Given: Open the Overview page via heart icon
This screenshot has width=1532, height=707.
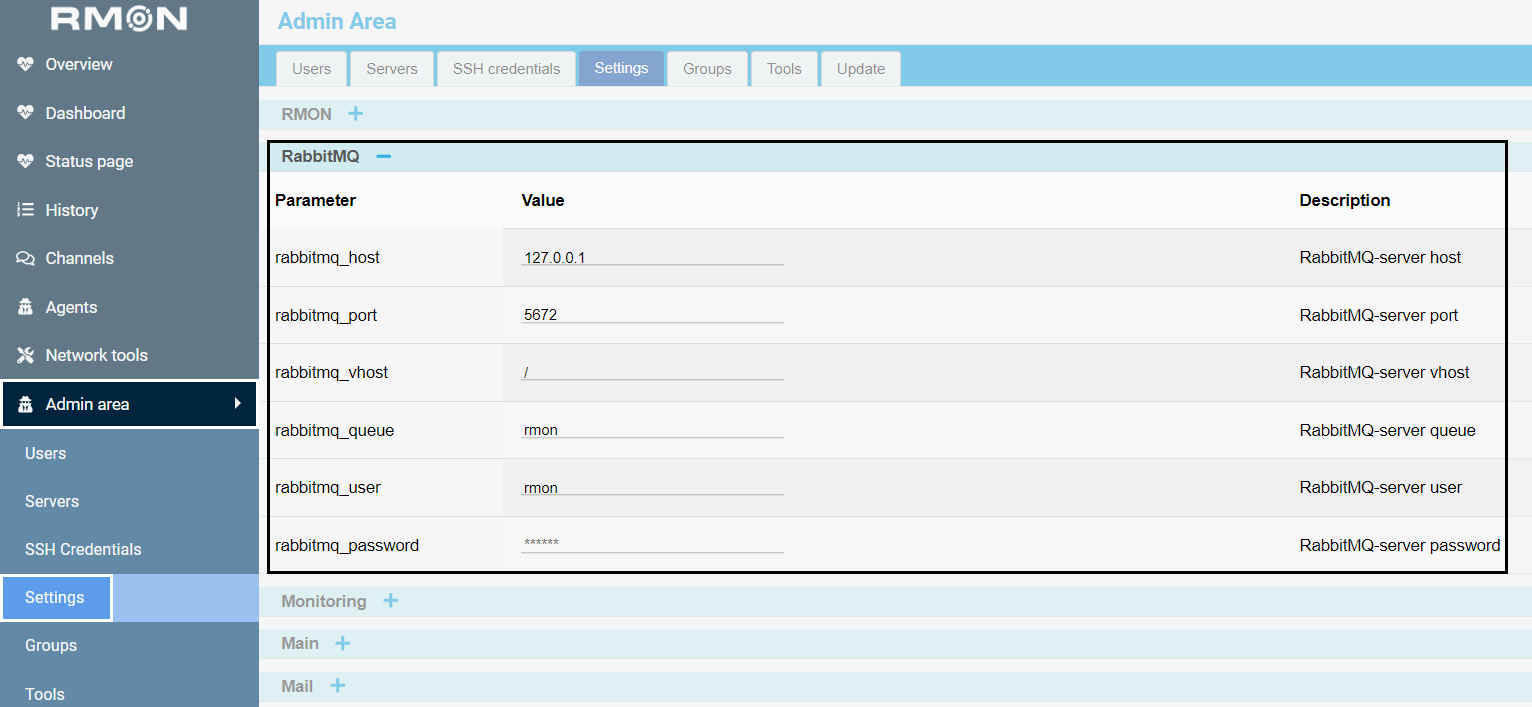Looking at the screenshot, I should [x=24, y=64].
